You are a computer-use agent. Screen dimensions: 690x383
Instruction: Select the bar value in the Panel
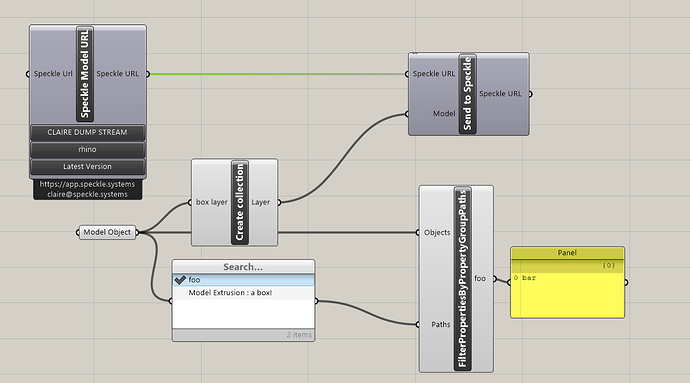pyautogui.click(x=529, y=278)
